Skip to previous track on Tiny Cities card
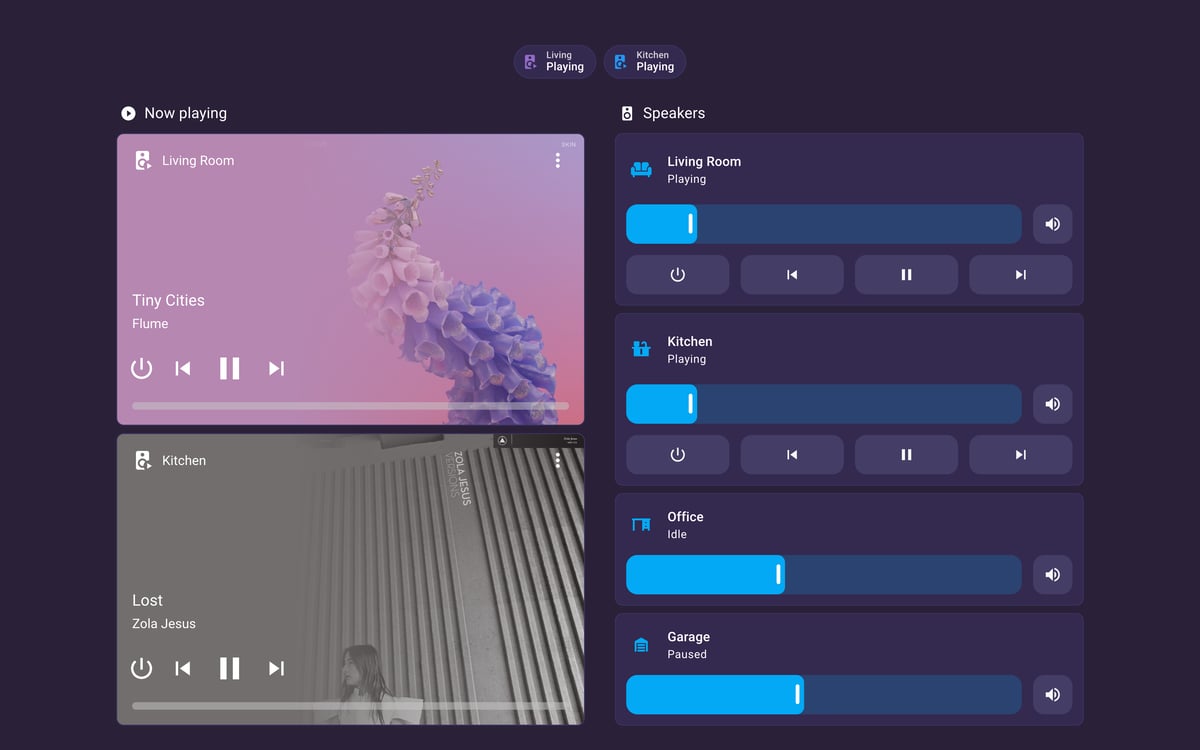This screenshot has width=1200, height=750. coord(183,368)
